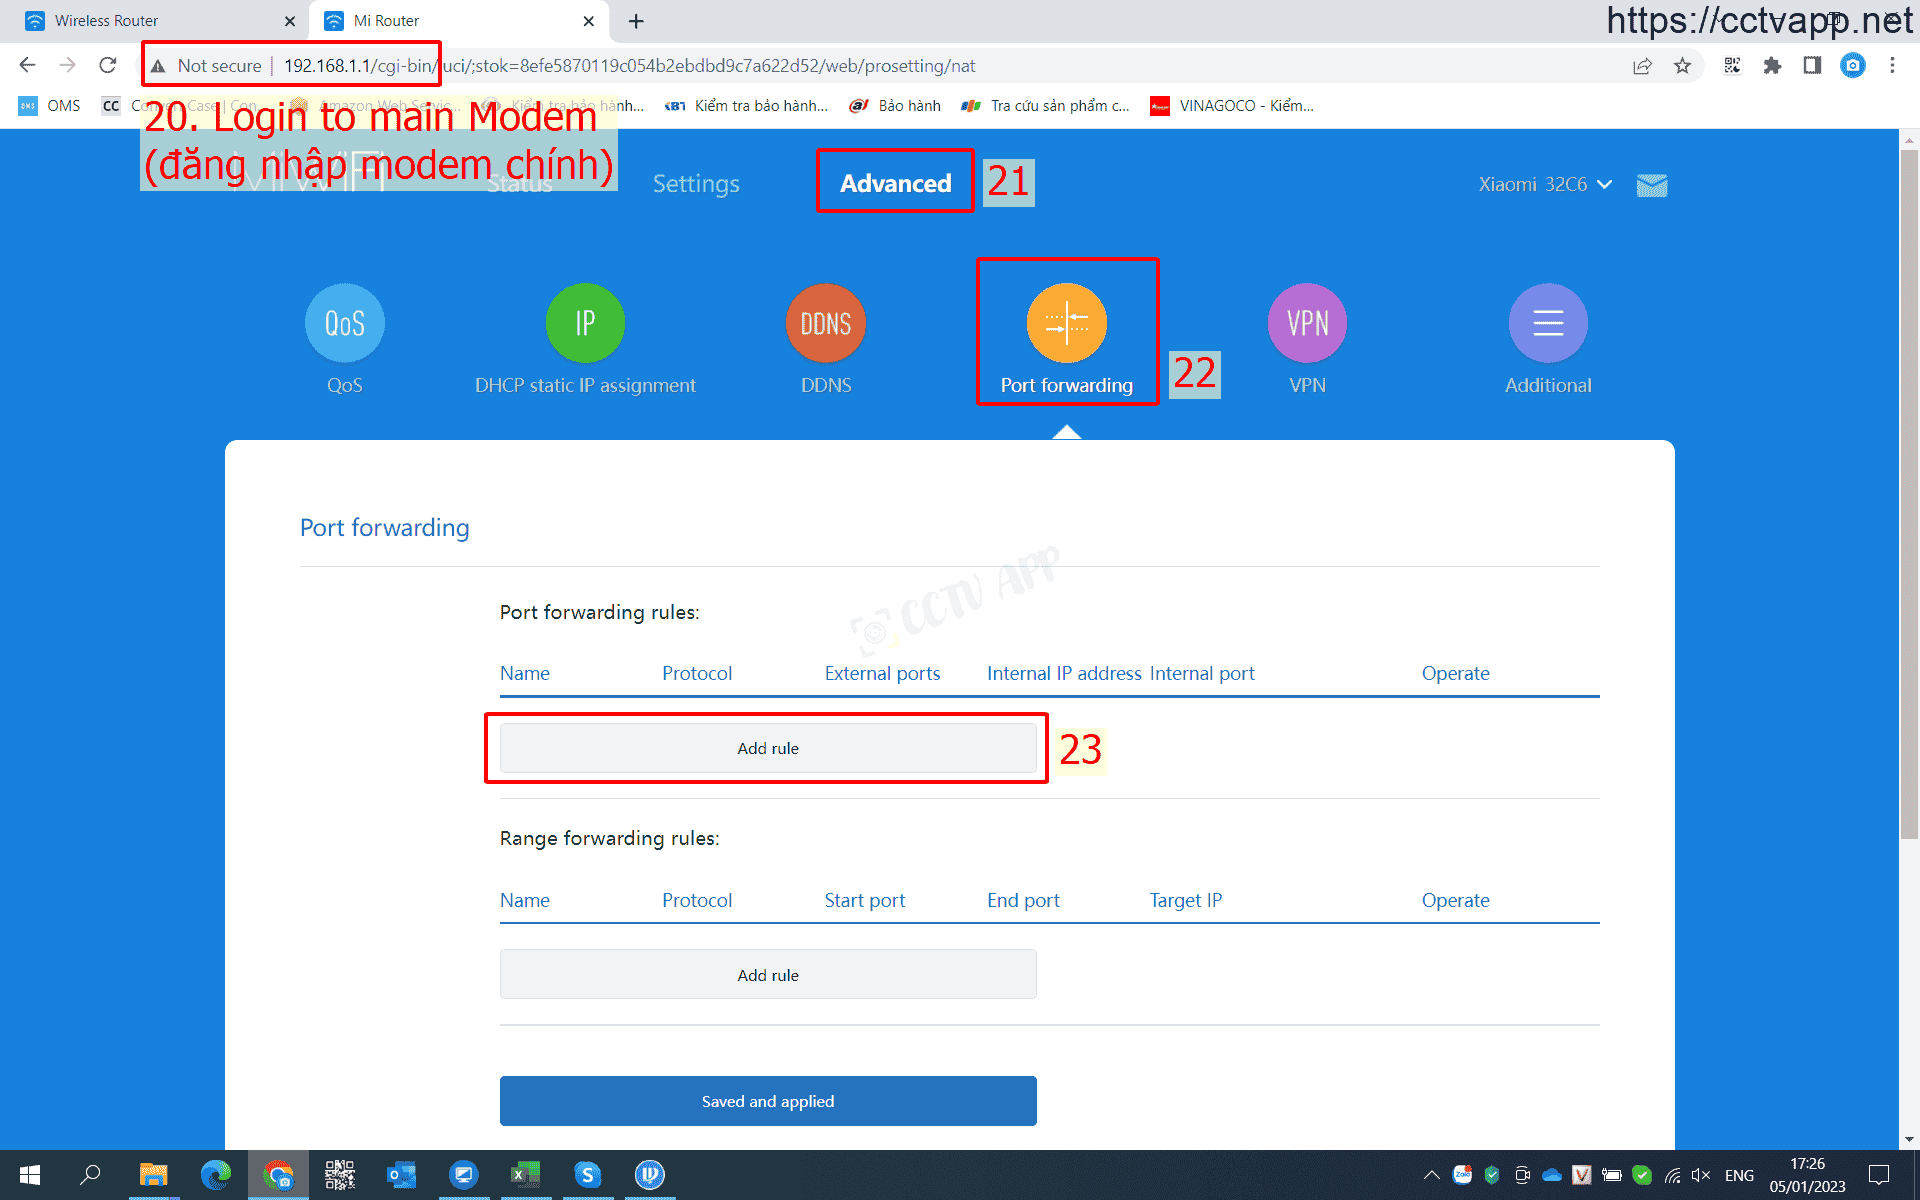
Task: Select the Port forwarding icon
Action: point(1066,323)
